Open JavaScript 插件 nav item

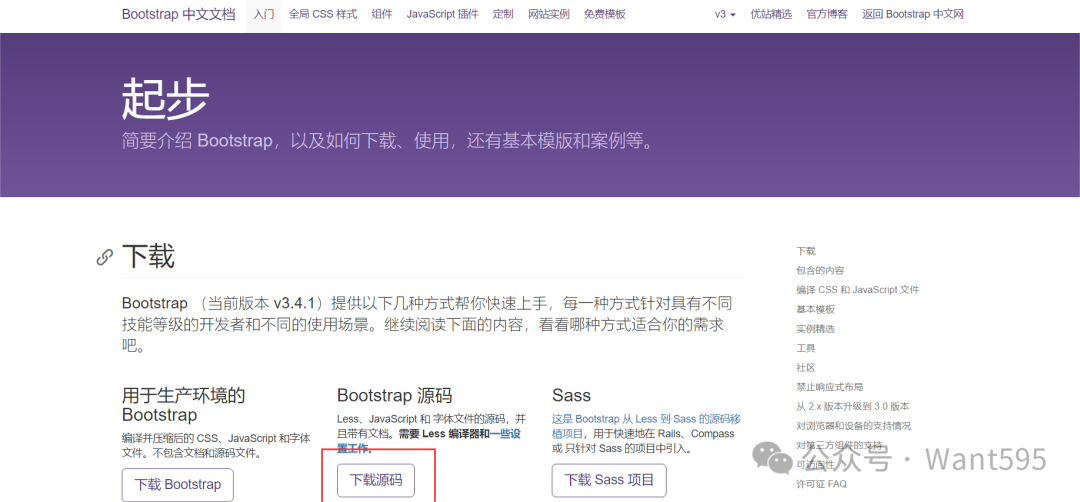[x=442, y=14]
